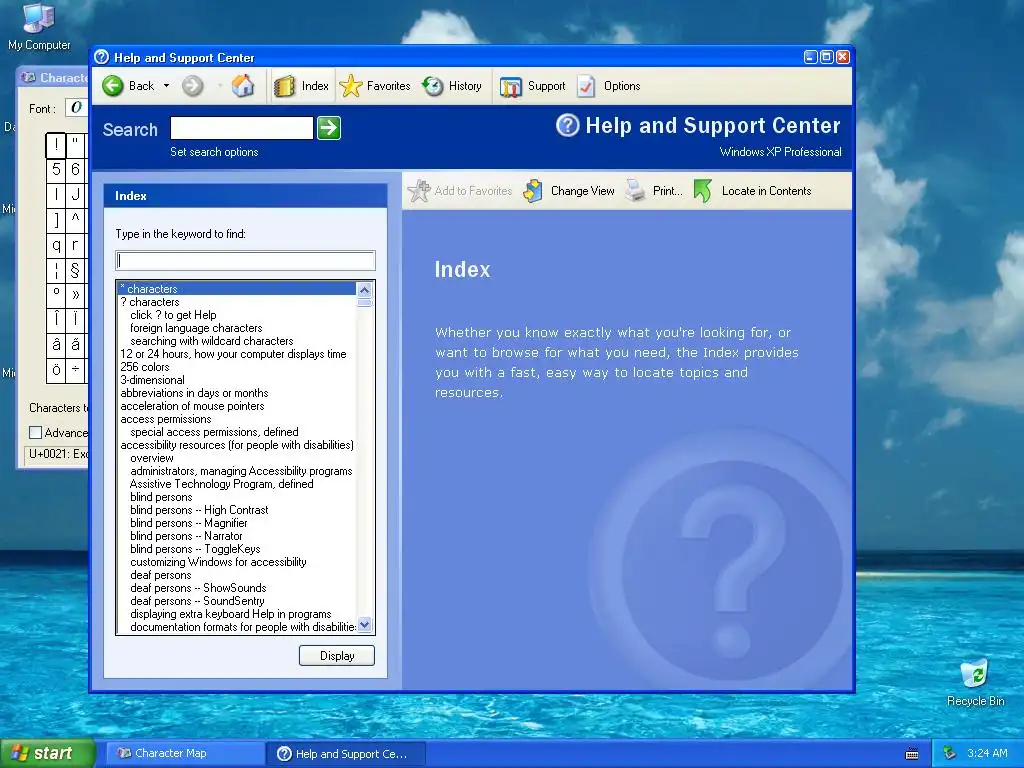Viewport: 1024px width, 768px height.
Task: Click the Print printer icon
Action: click(x=635, y=191)
